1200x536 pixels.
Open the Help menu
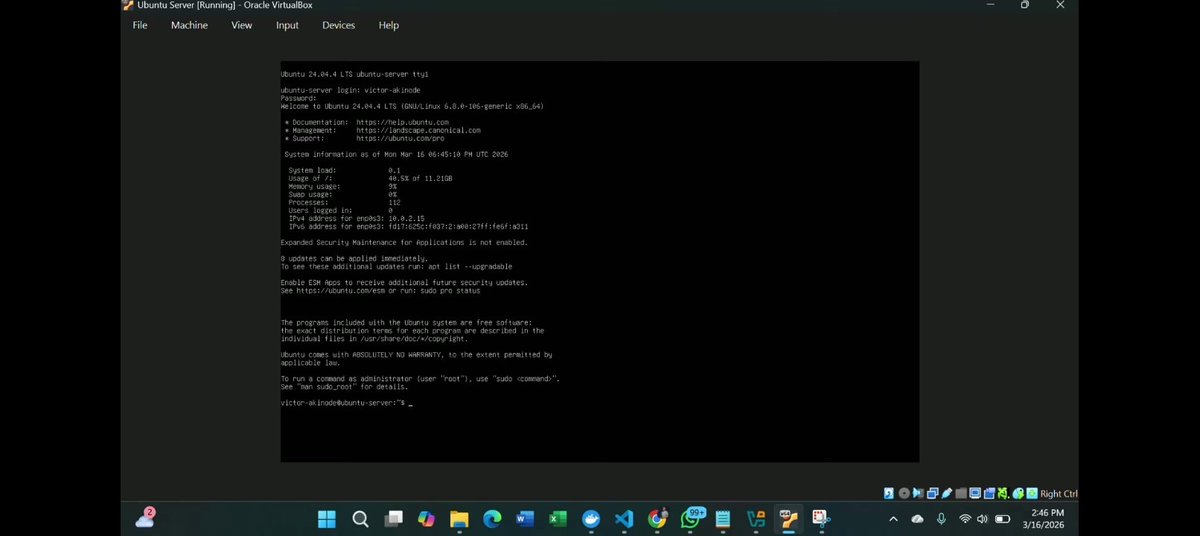pos(388,25)
